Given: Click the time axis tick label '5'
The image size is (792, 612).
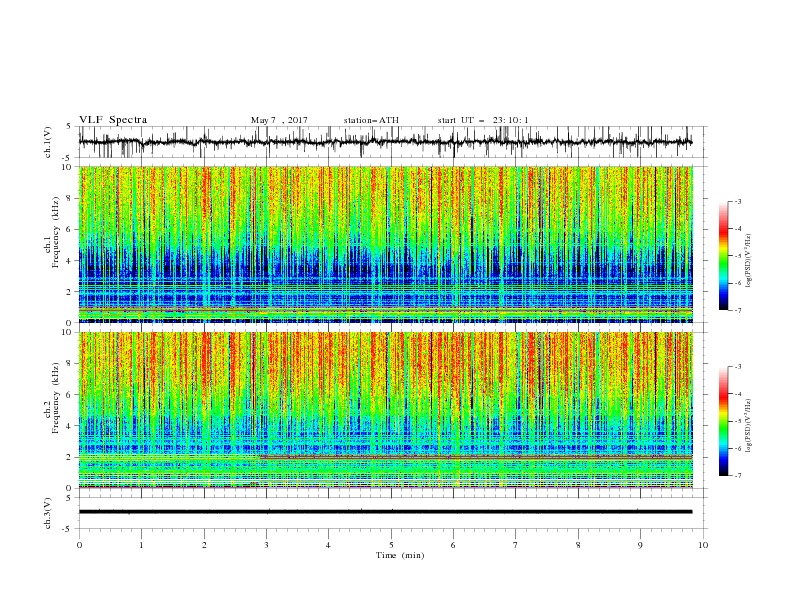Looking at the screenshot, I should pyautogui.click(x=391, y=545).
